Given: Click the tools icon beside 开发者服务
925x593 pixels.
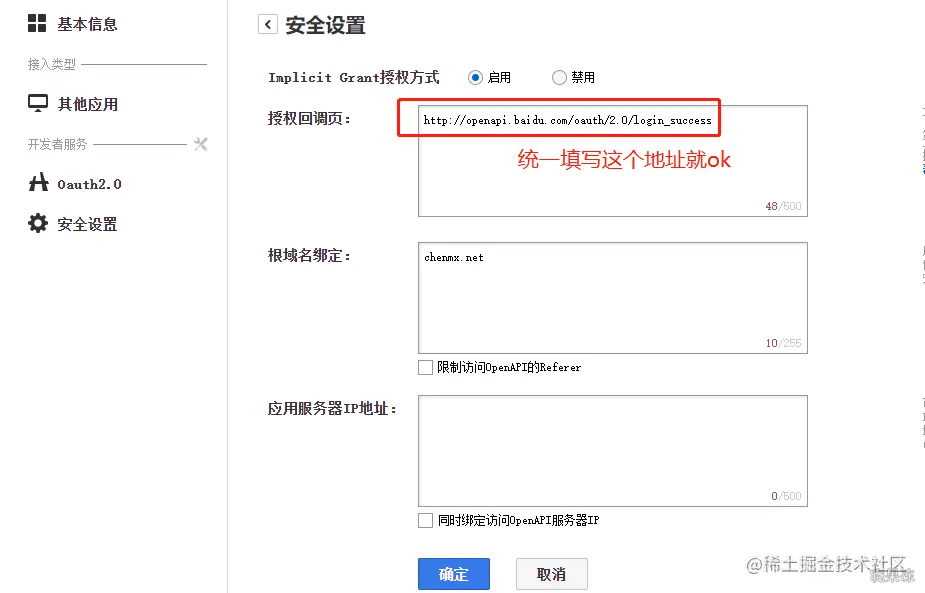Looking at the screenshot, I should (201, 144).
